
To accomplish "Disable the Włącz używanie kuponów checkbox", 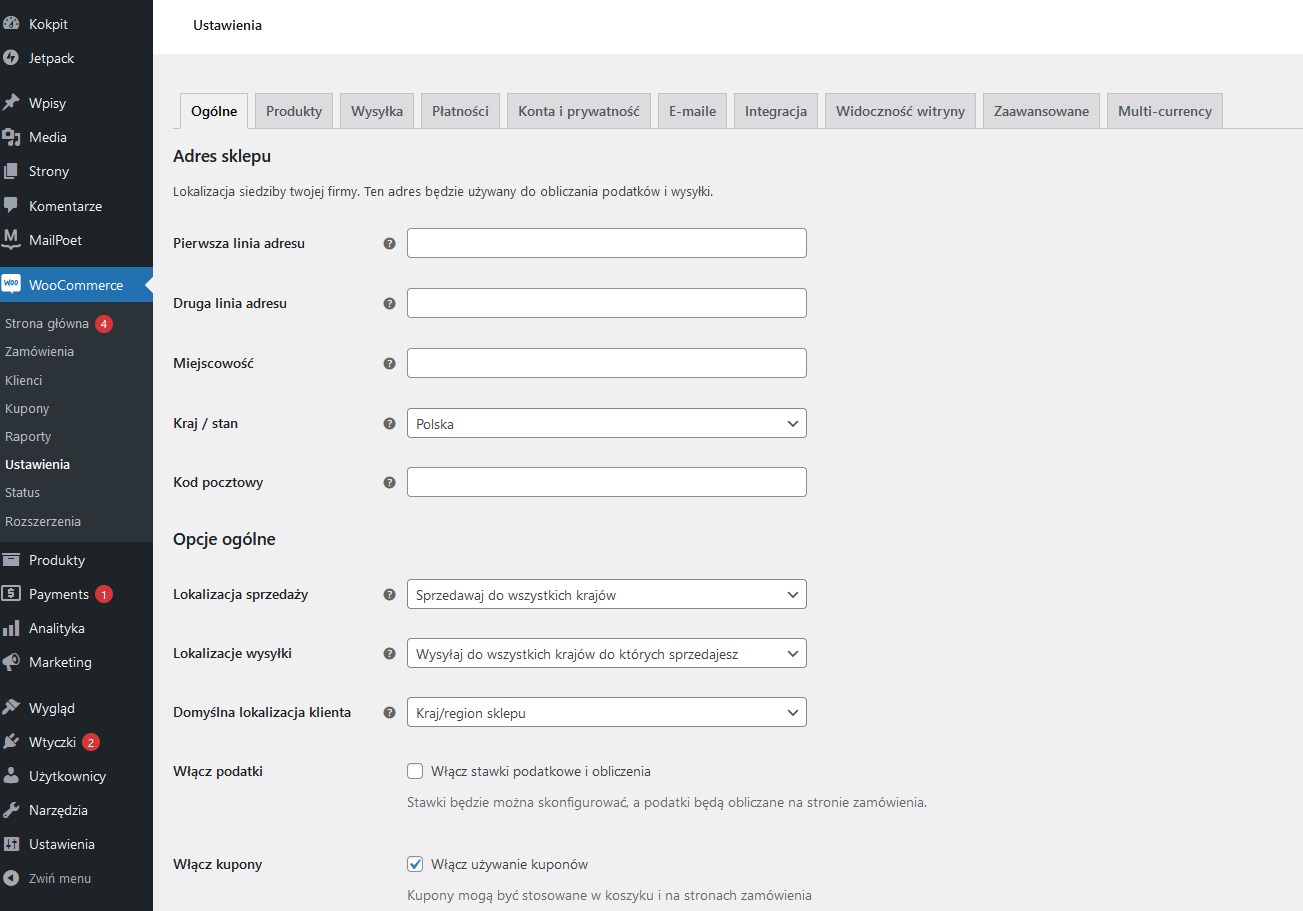I will click(415, 864).
